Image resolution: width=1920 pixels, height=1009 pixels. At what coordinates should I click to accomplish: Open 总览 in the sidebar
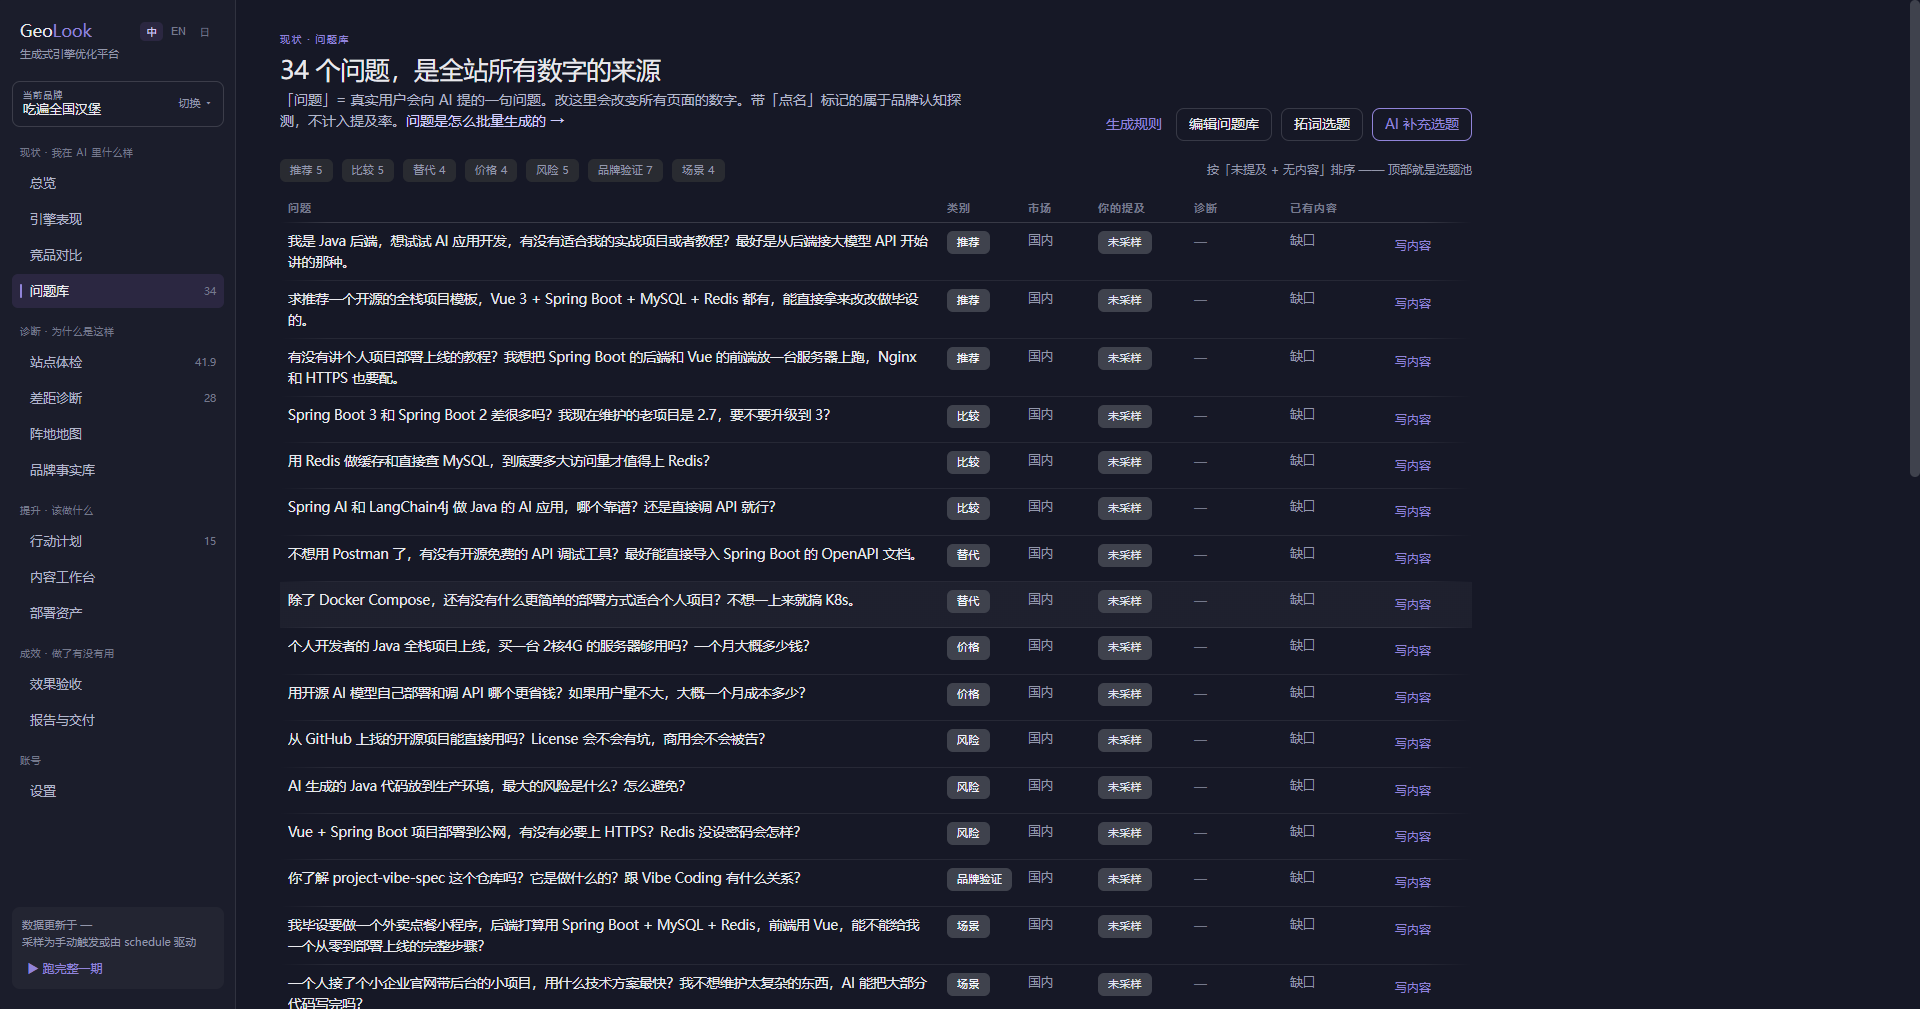pos(118,183)
